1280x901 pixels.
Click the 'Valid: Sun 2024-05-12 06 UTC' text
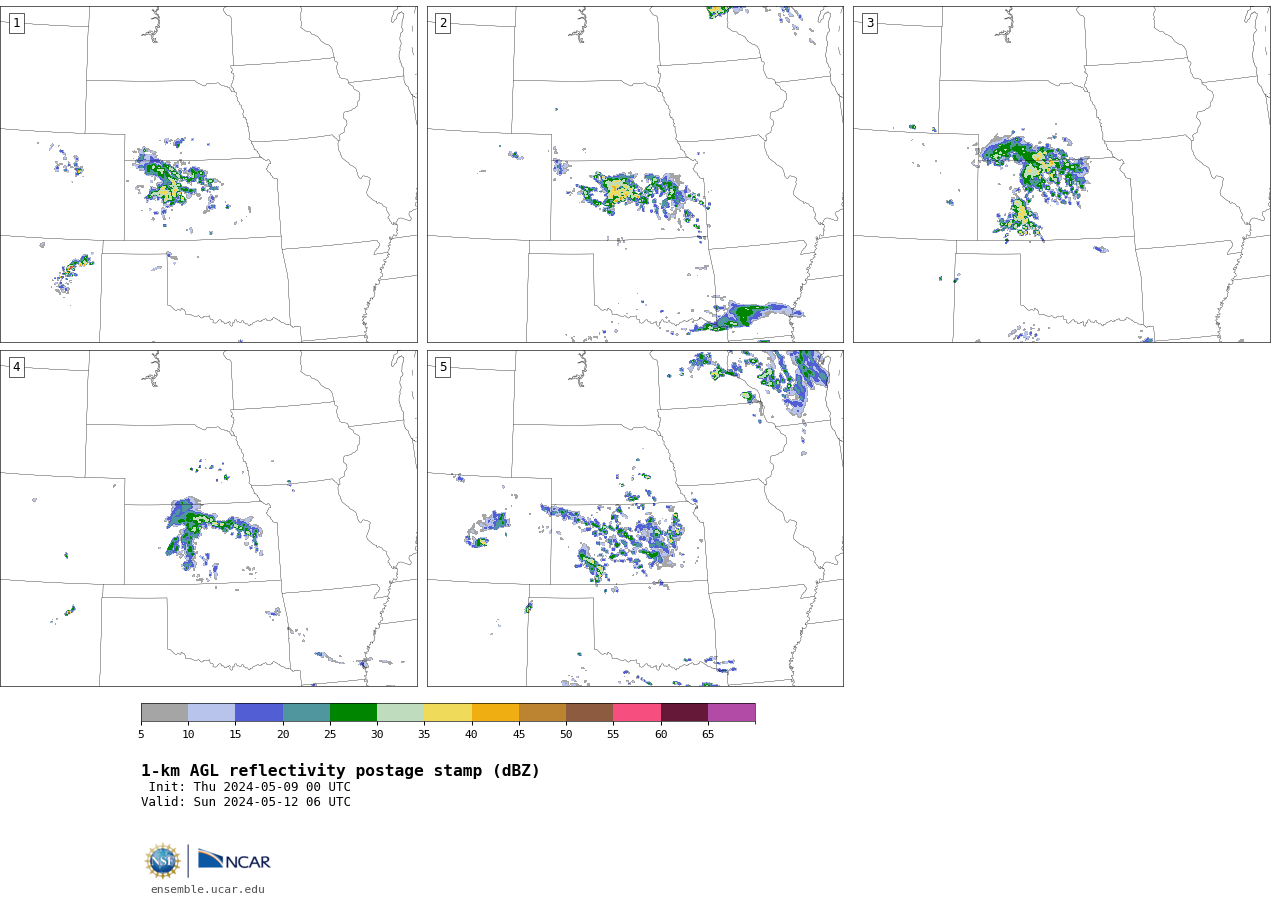246,802
